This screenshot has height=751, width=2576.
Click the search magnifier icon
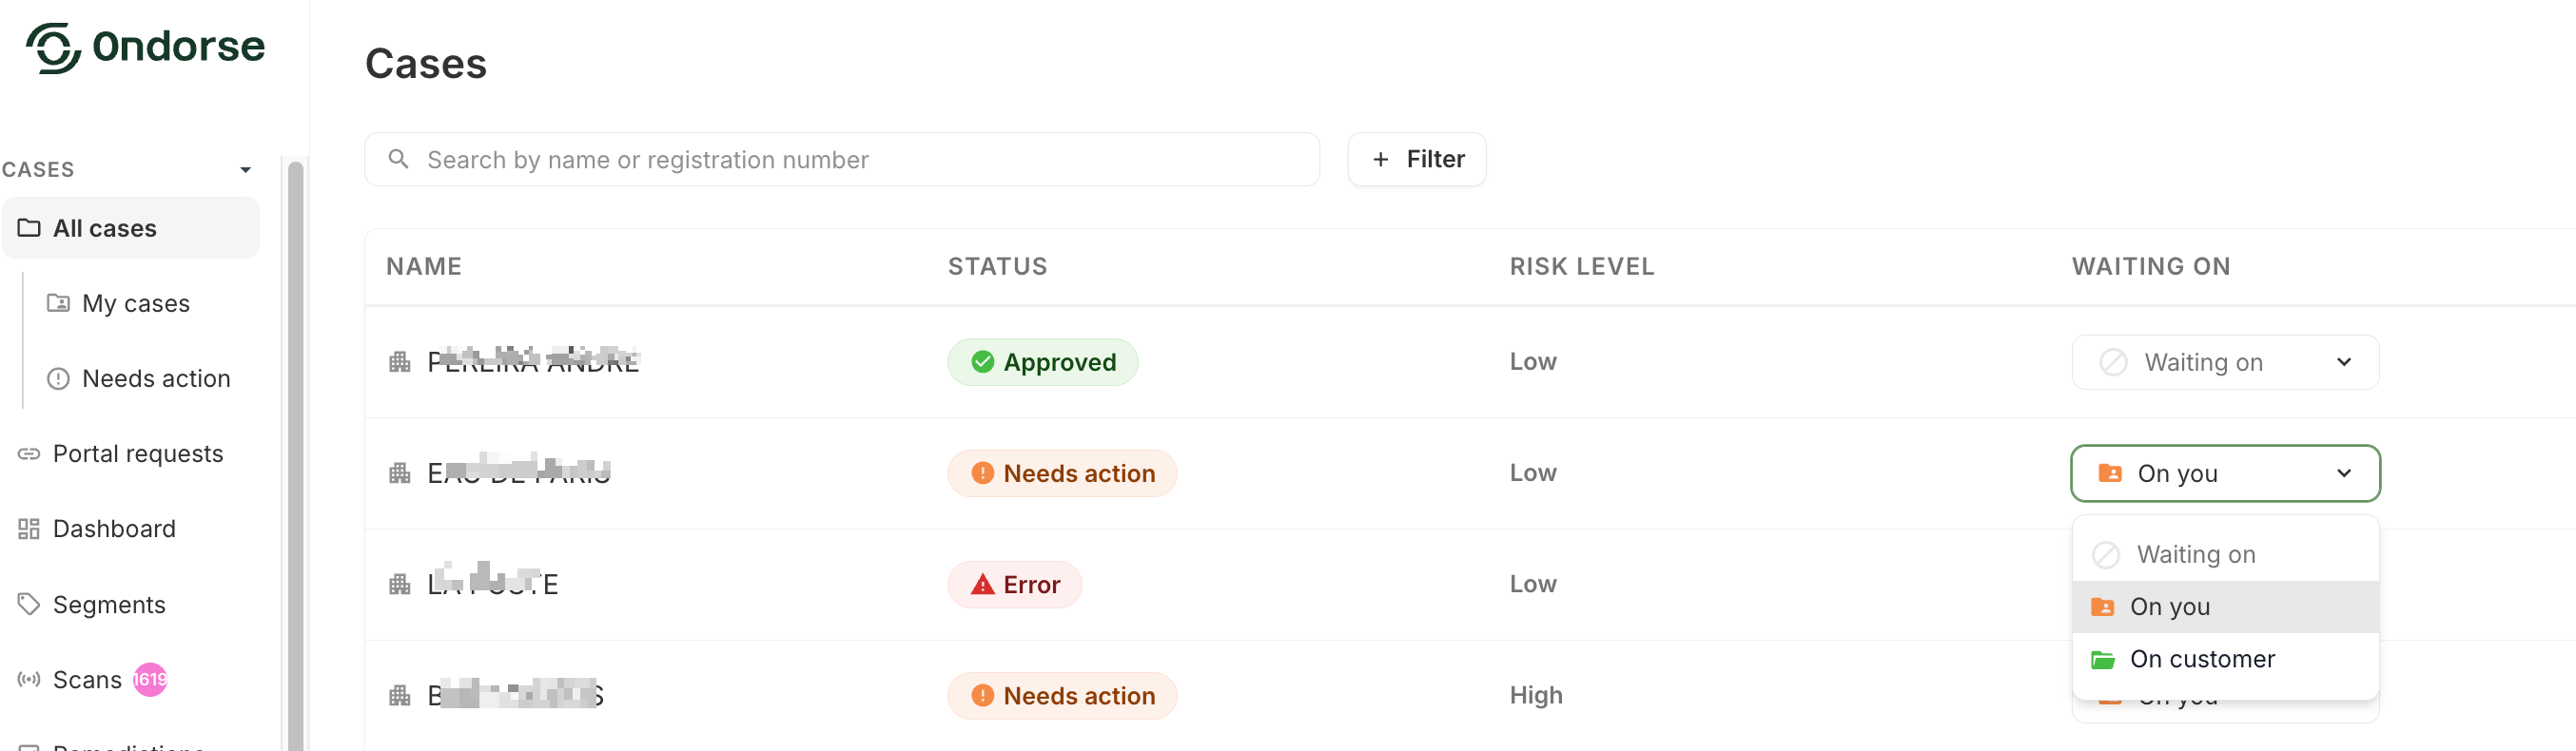(x=398, y=159)
